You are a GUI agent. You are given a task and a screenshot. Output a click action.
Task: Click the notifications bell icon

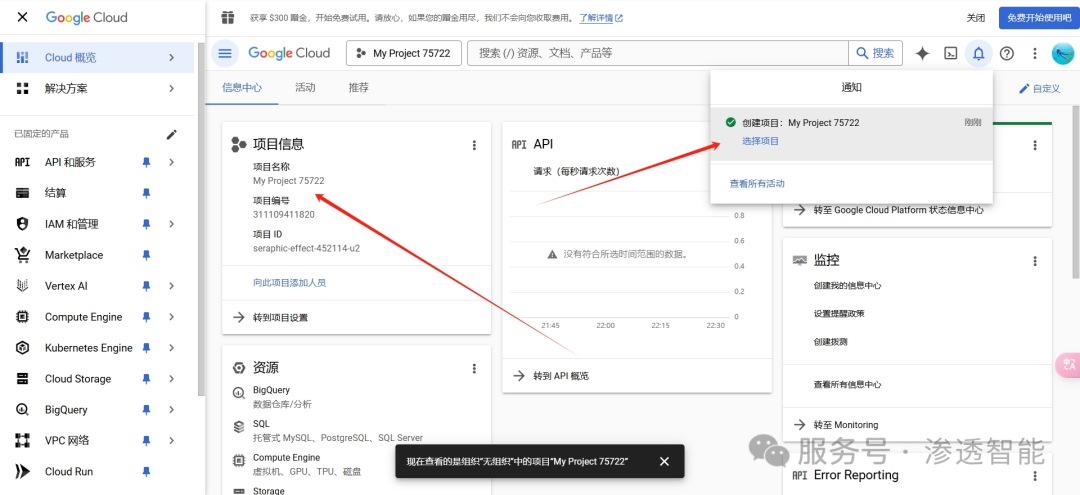coord(978,54)
